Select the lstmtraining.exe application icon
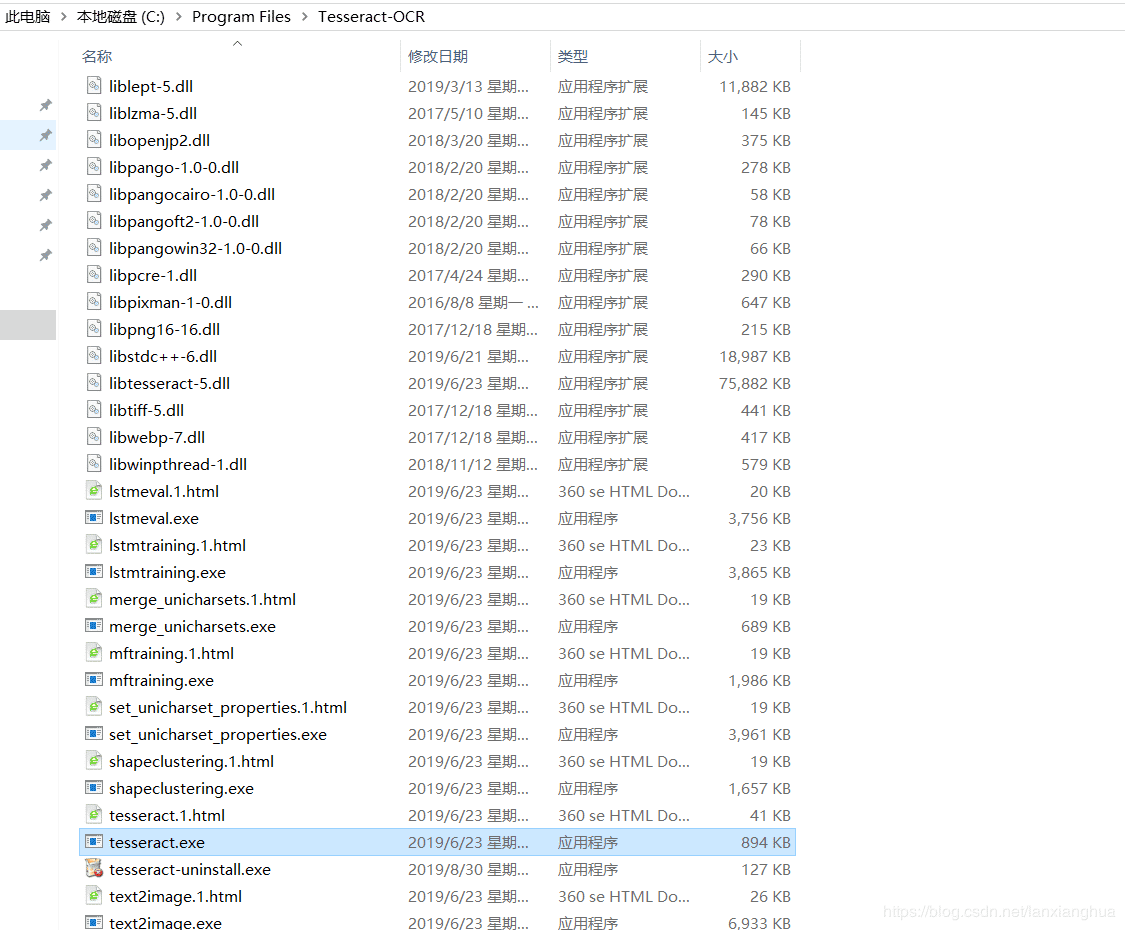The image size is (1125, 930). (94, 572)
